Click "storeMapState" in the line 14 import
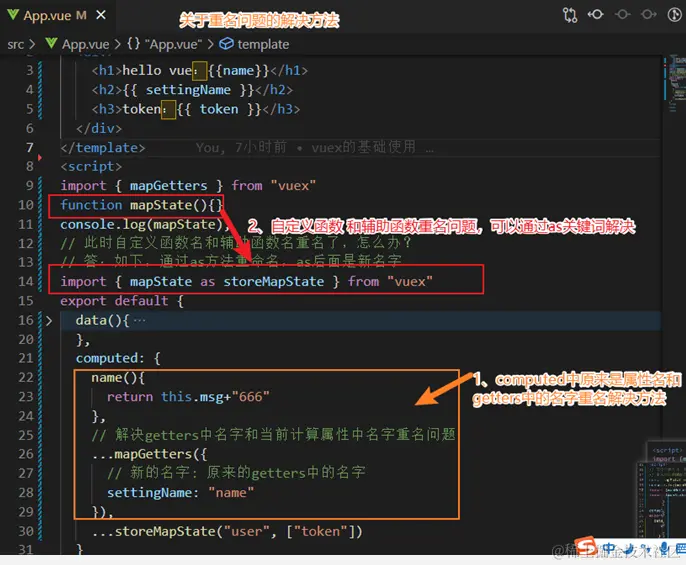Image resolution: width=686 pixels, height=565 pixels. click(x=274, y=282)
